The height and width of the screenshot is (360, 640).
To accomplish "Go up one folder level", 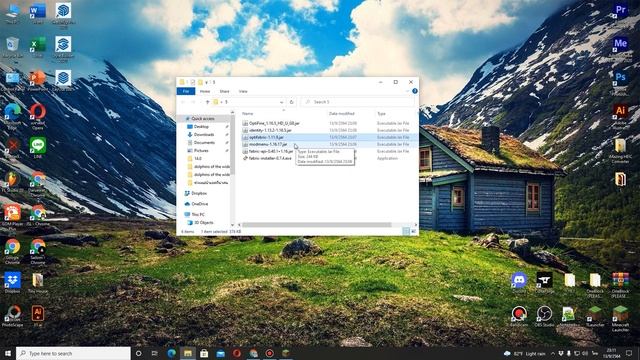I will click(207, 102).
